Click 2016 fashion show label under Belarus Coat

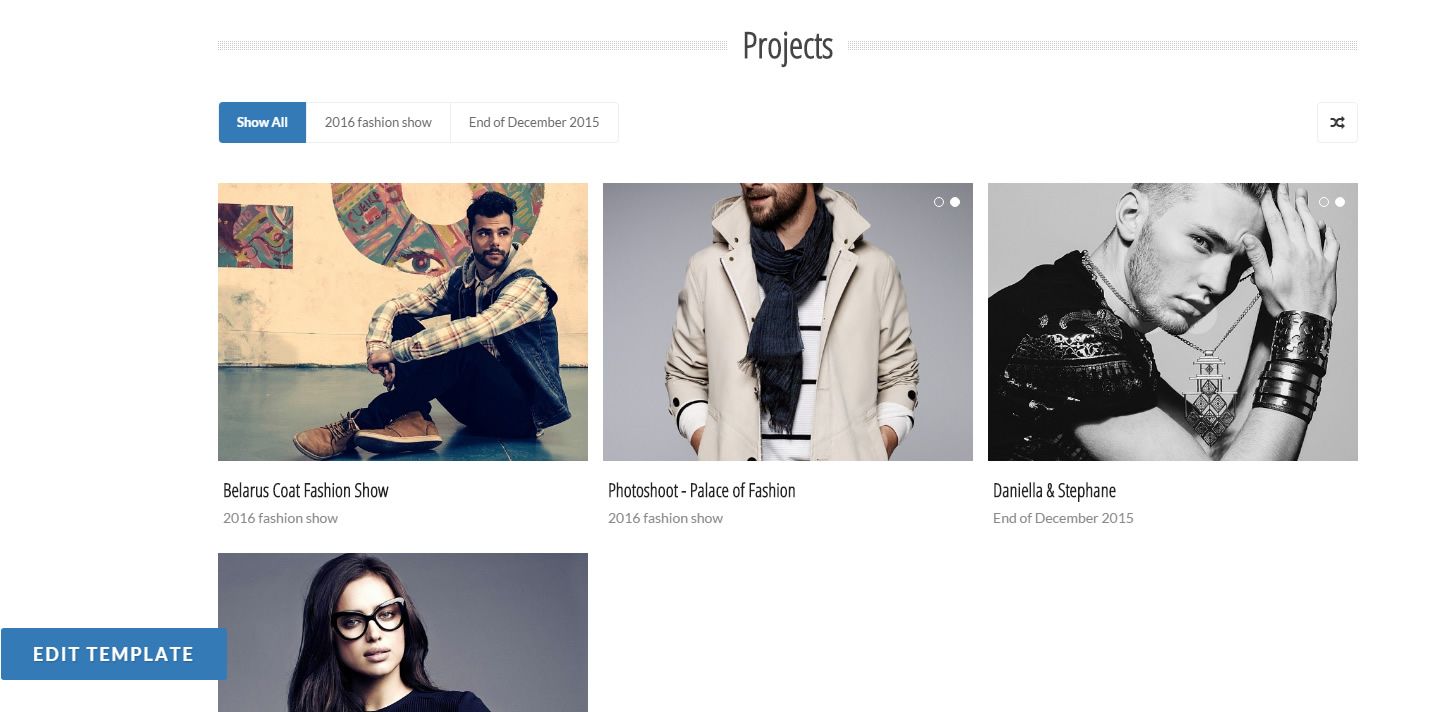coord(280,518)
